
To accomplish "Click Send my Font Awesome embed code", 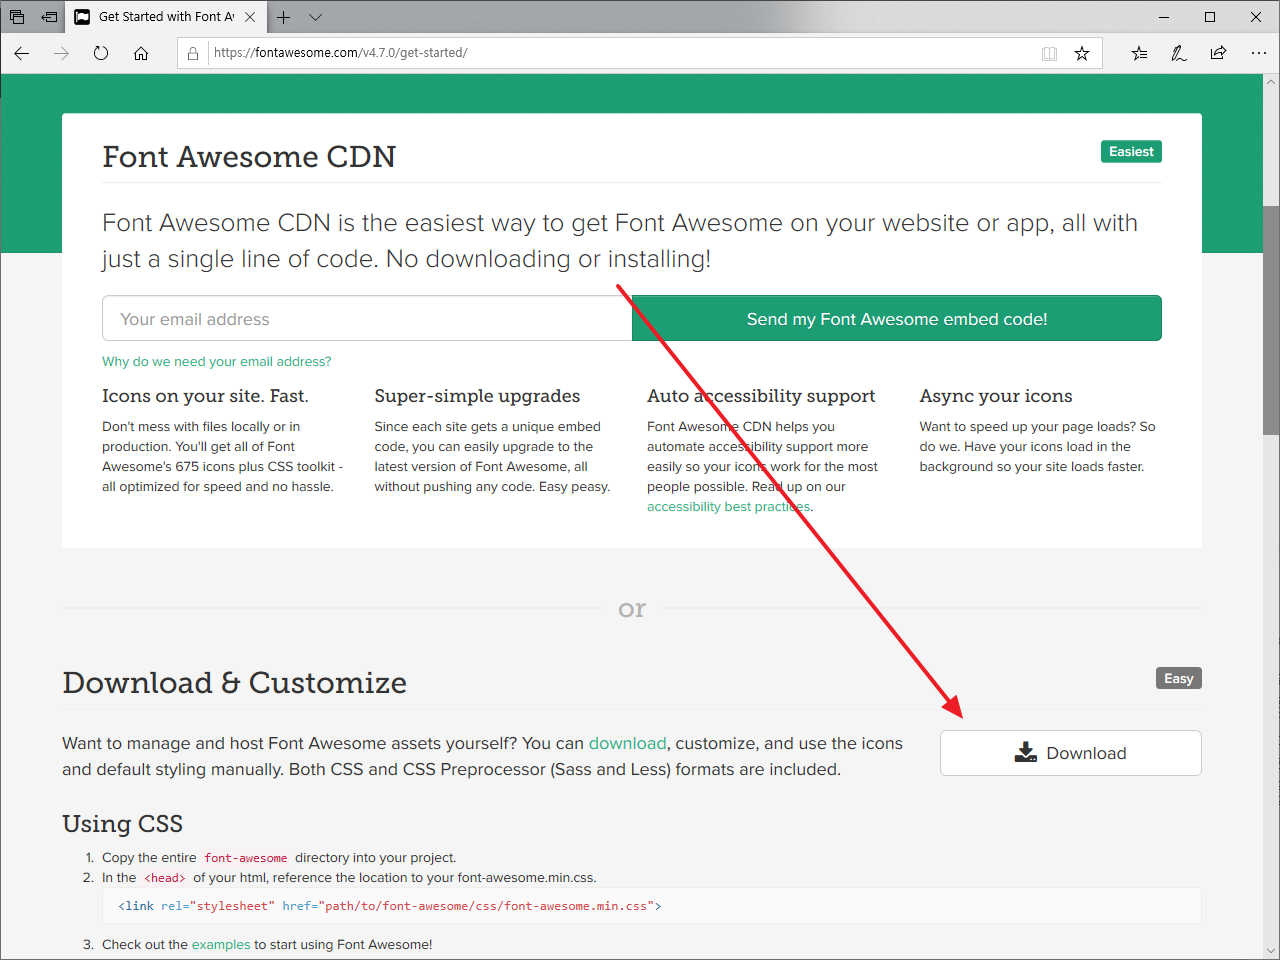I will [x=897, y=319].
